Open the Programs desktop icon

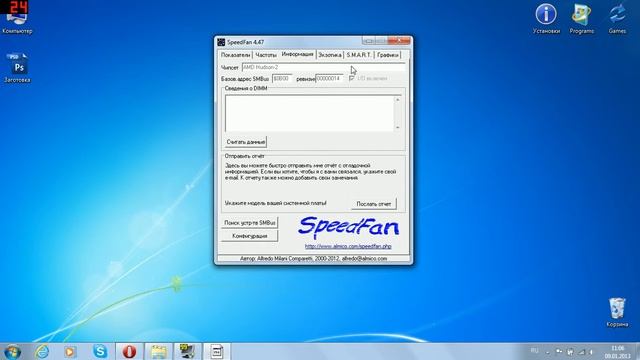pyautogui.click(x=582, y=19)
